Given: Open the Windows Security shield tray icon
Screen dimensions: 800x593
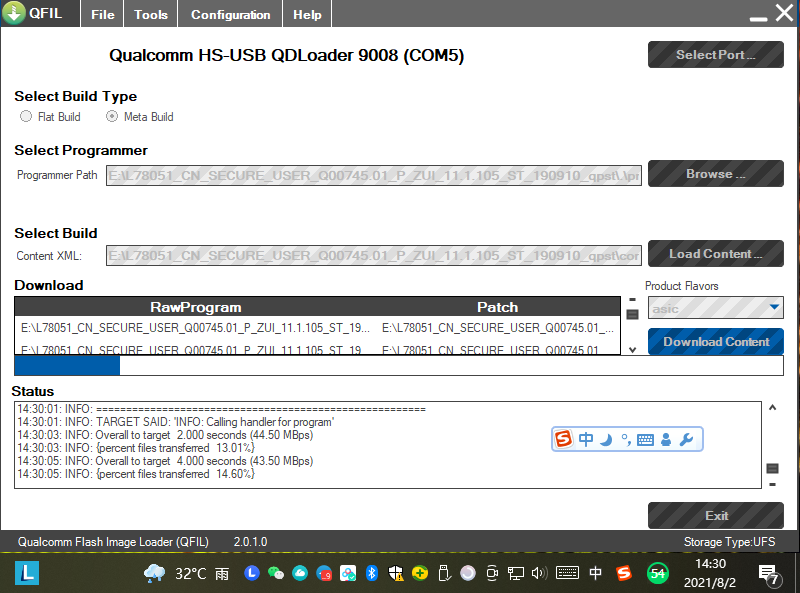Looking at the screenshot, I should 396,574.
